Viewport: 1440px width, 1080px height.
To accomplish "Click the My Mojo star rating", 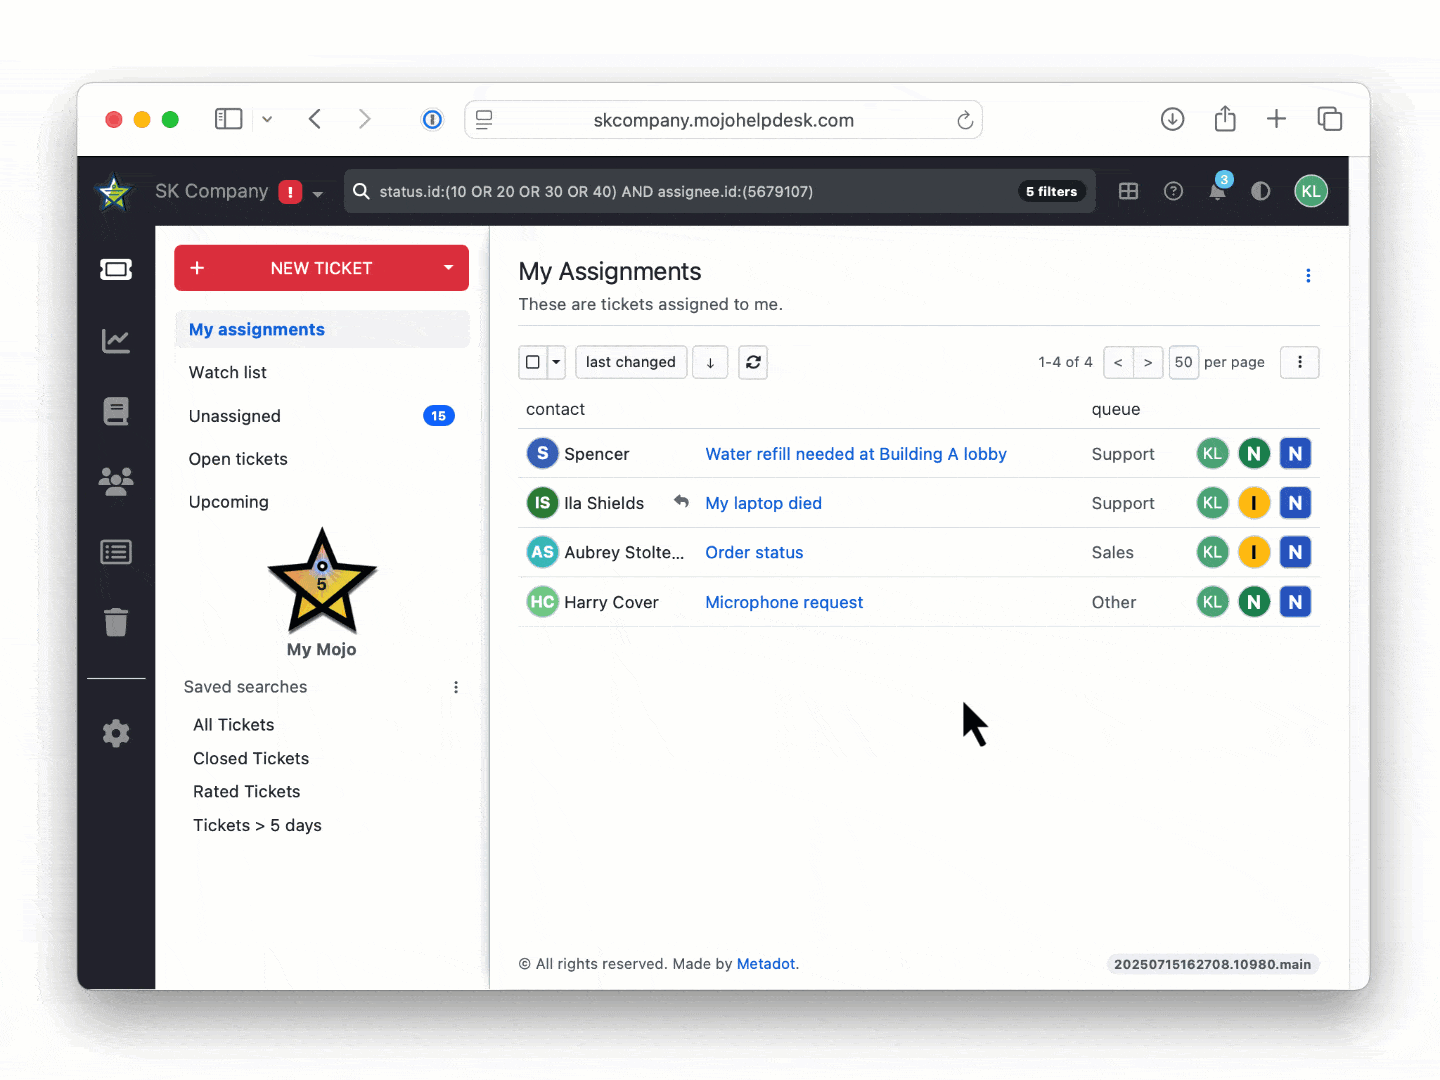I will tap(322, 580).
